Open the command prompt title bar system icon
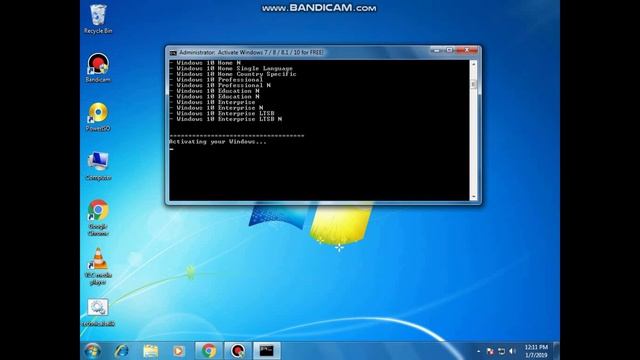Viewport: 640px width, 360px height. (x=173, y=53)
